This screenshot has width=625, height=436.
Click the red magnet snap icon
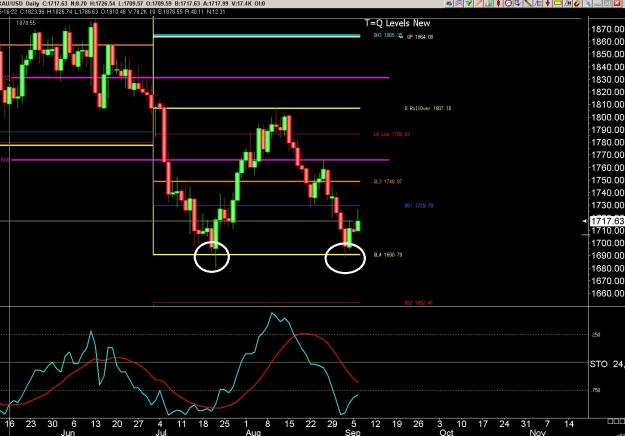(577, 3)
